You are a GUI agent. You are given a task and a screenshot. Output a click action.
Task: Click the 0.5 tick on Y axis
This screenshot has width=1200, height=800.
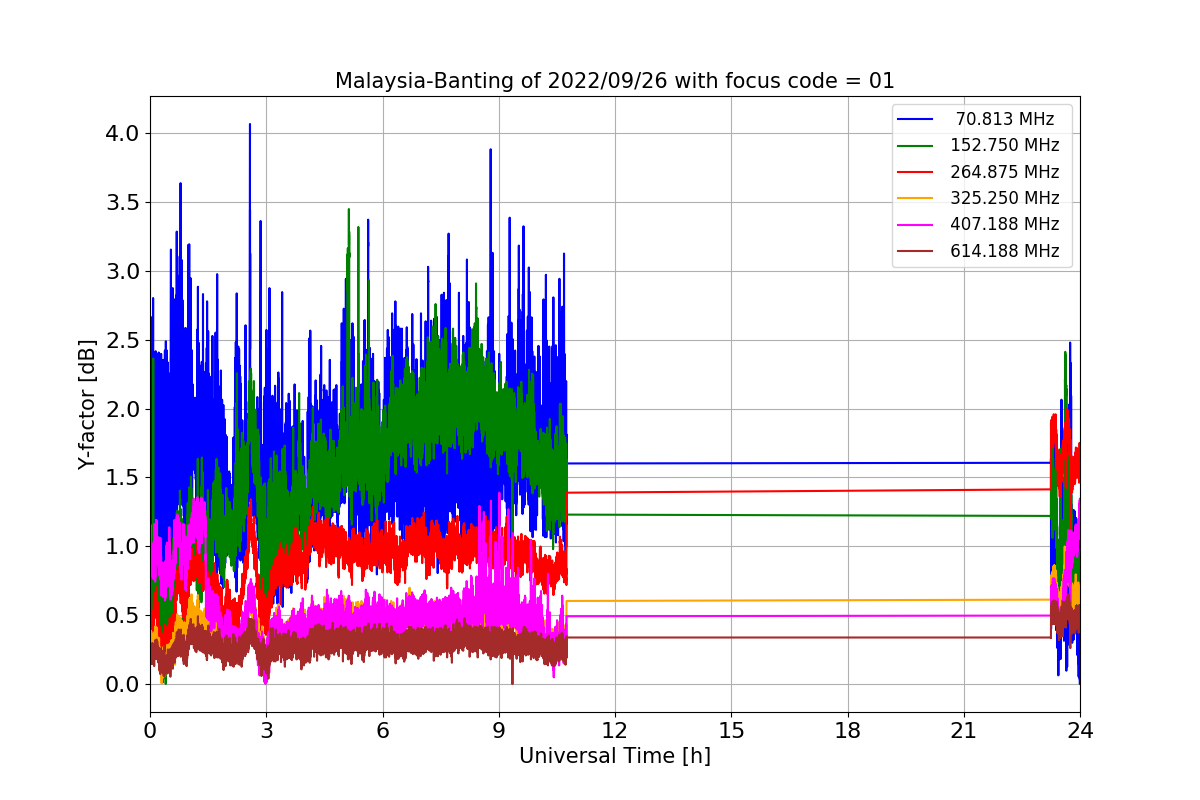point(124,615)
